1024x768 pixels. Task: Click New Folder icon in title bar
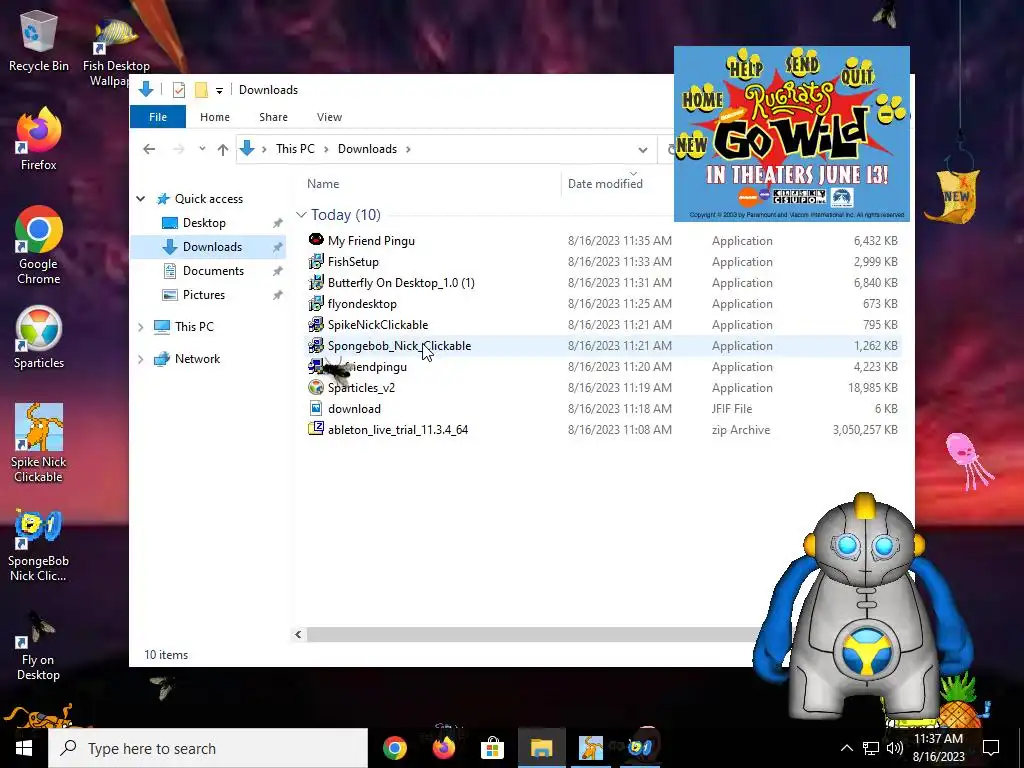(201, 89)
